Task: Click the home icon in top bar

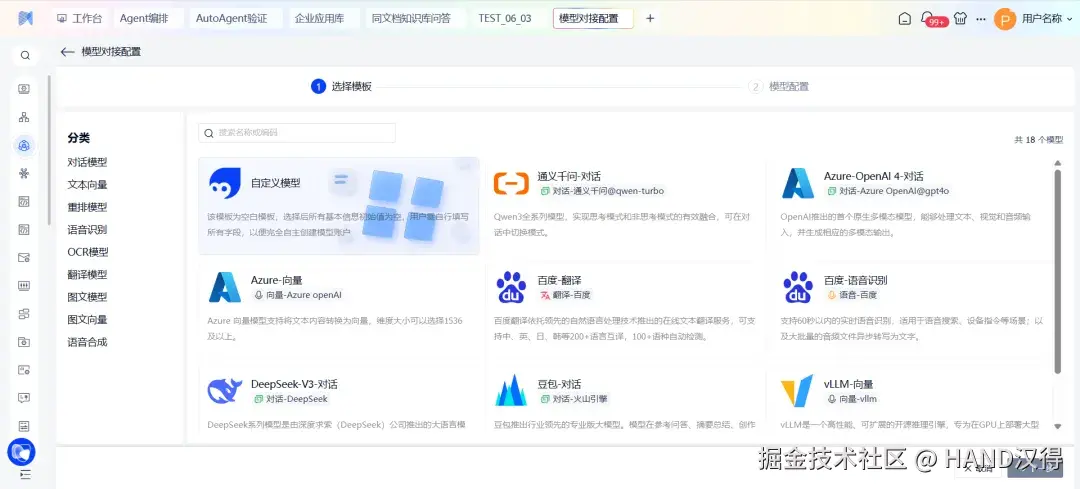Action: (904, 19)
